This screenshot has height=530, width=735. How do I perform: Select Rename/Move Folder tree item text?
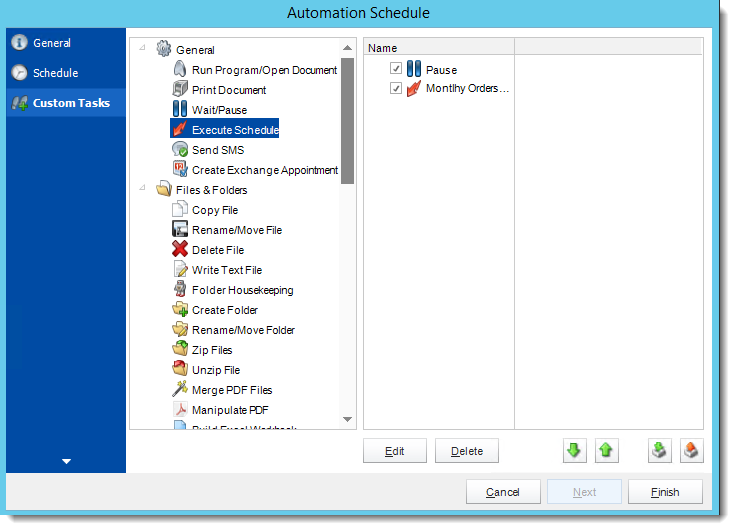tap(243, 330)
